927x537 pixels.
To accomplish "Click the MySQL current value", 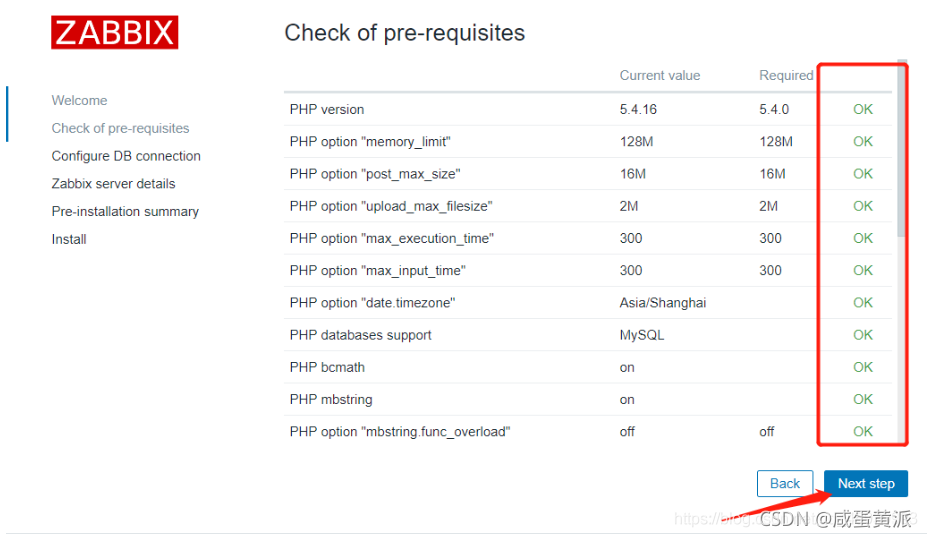I will pos(641,335).
